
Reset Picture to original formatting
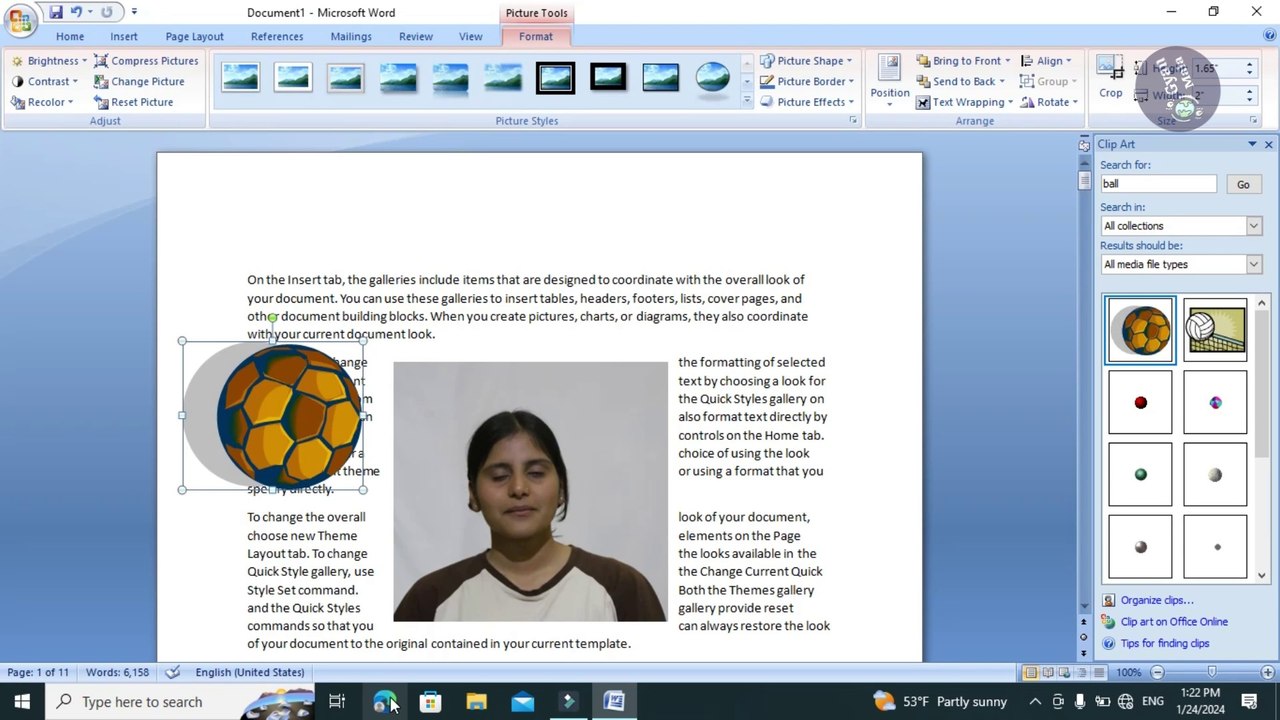[133, 102]
